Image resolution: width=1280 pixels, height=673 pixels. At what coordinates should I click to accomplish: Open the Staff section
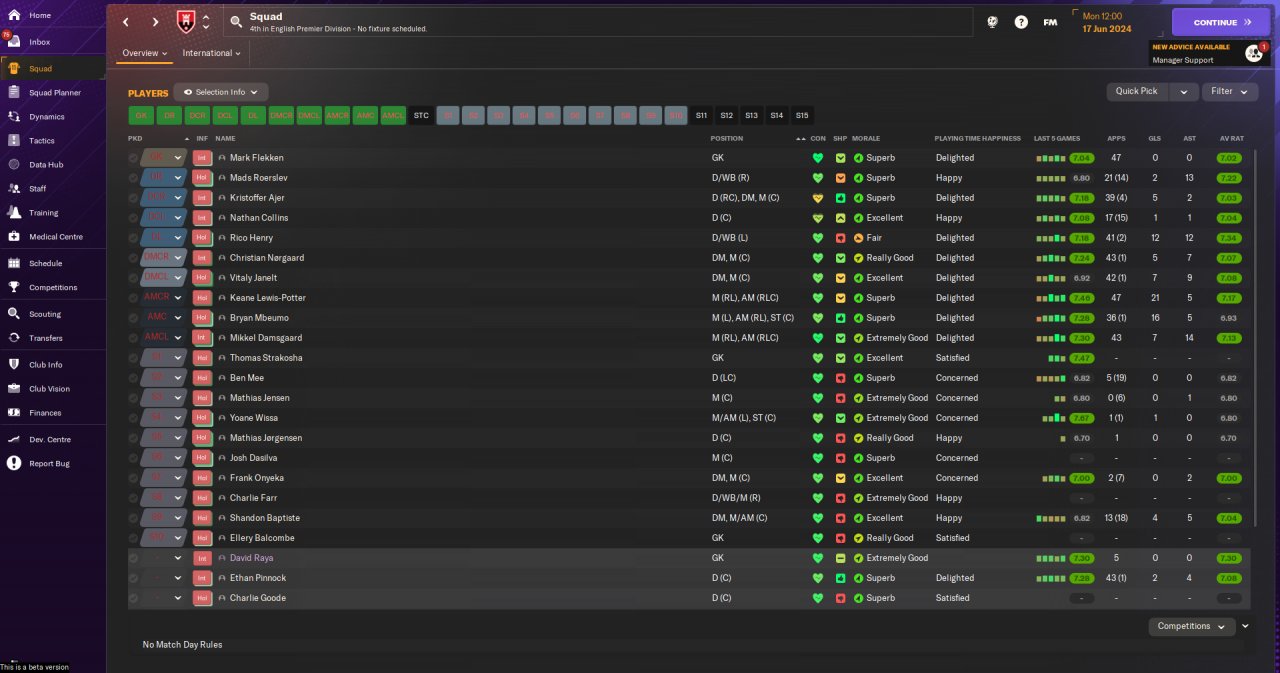coord(38,189)
